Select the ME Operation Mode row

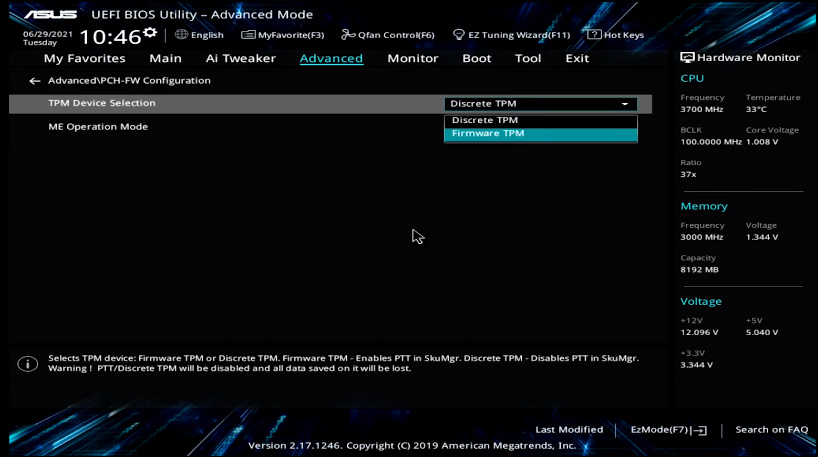pyautogui.click(x=98, y=127)
